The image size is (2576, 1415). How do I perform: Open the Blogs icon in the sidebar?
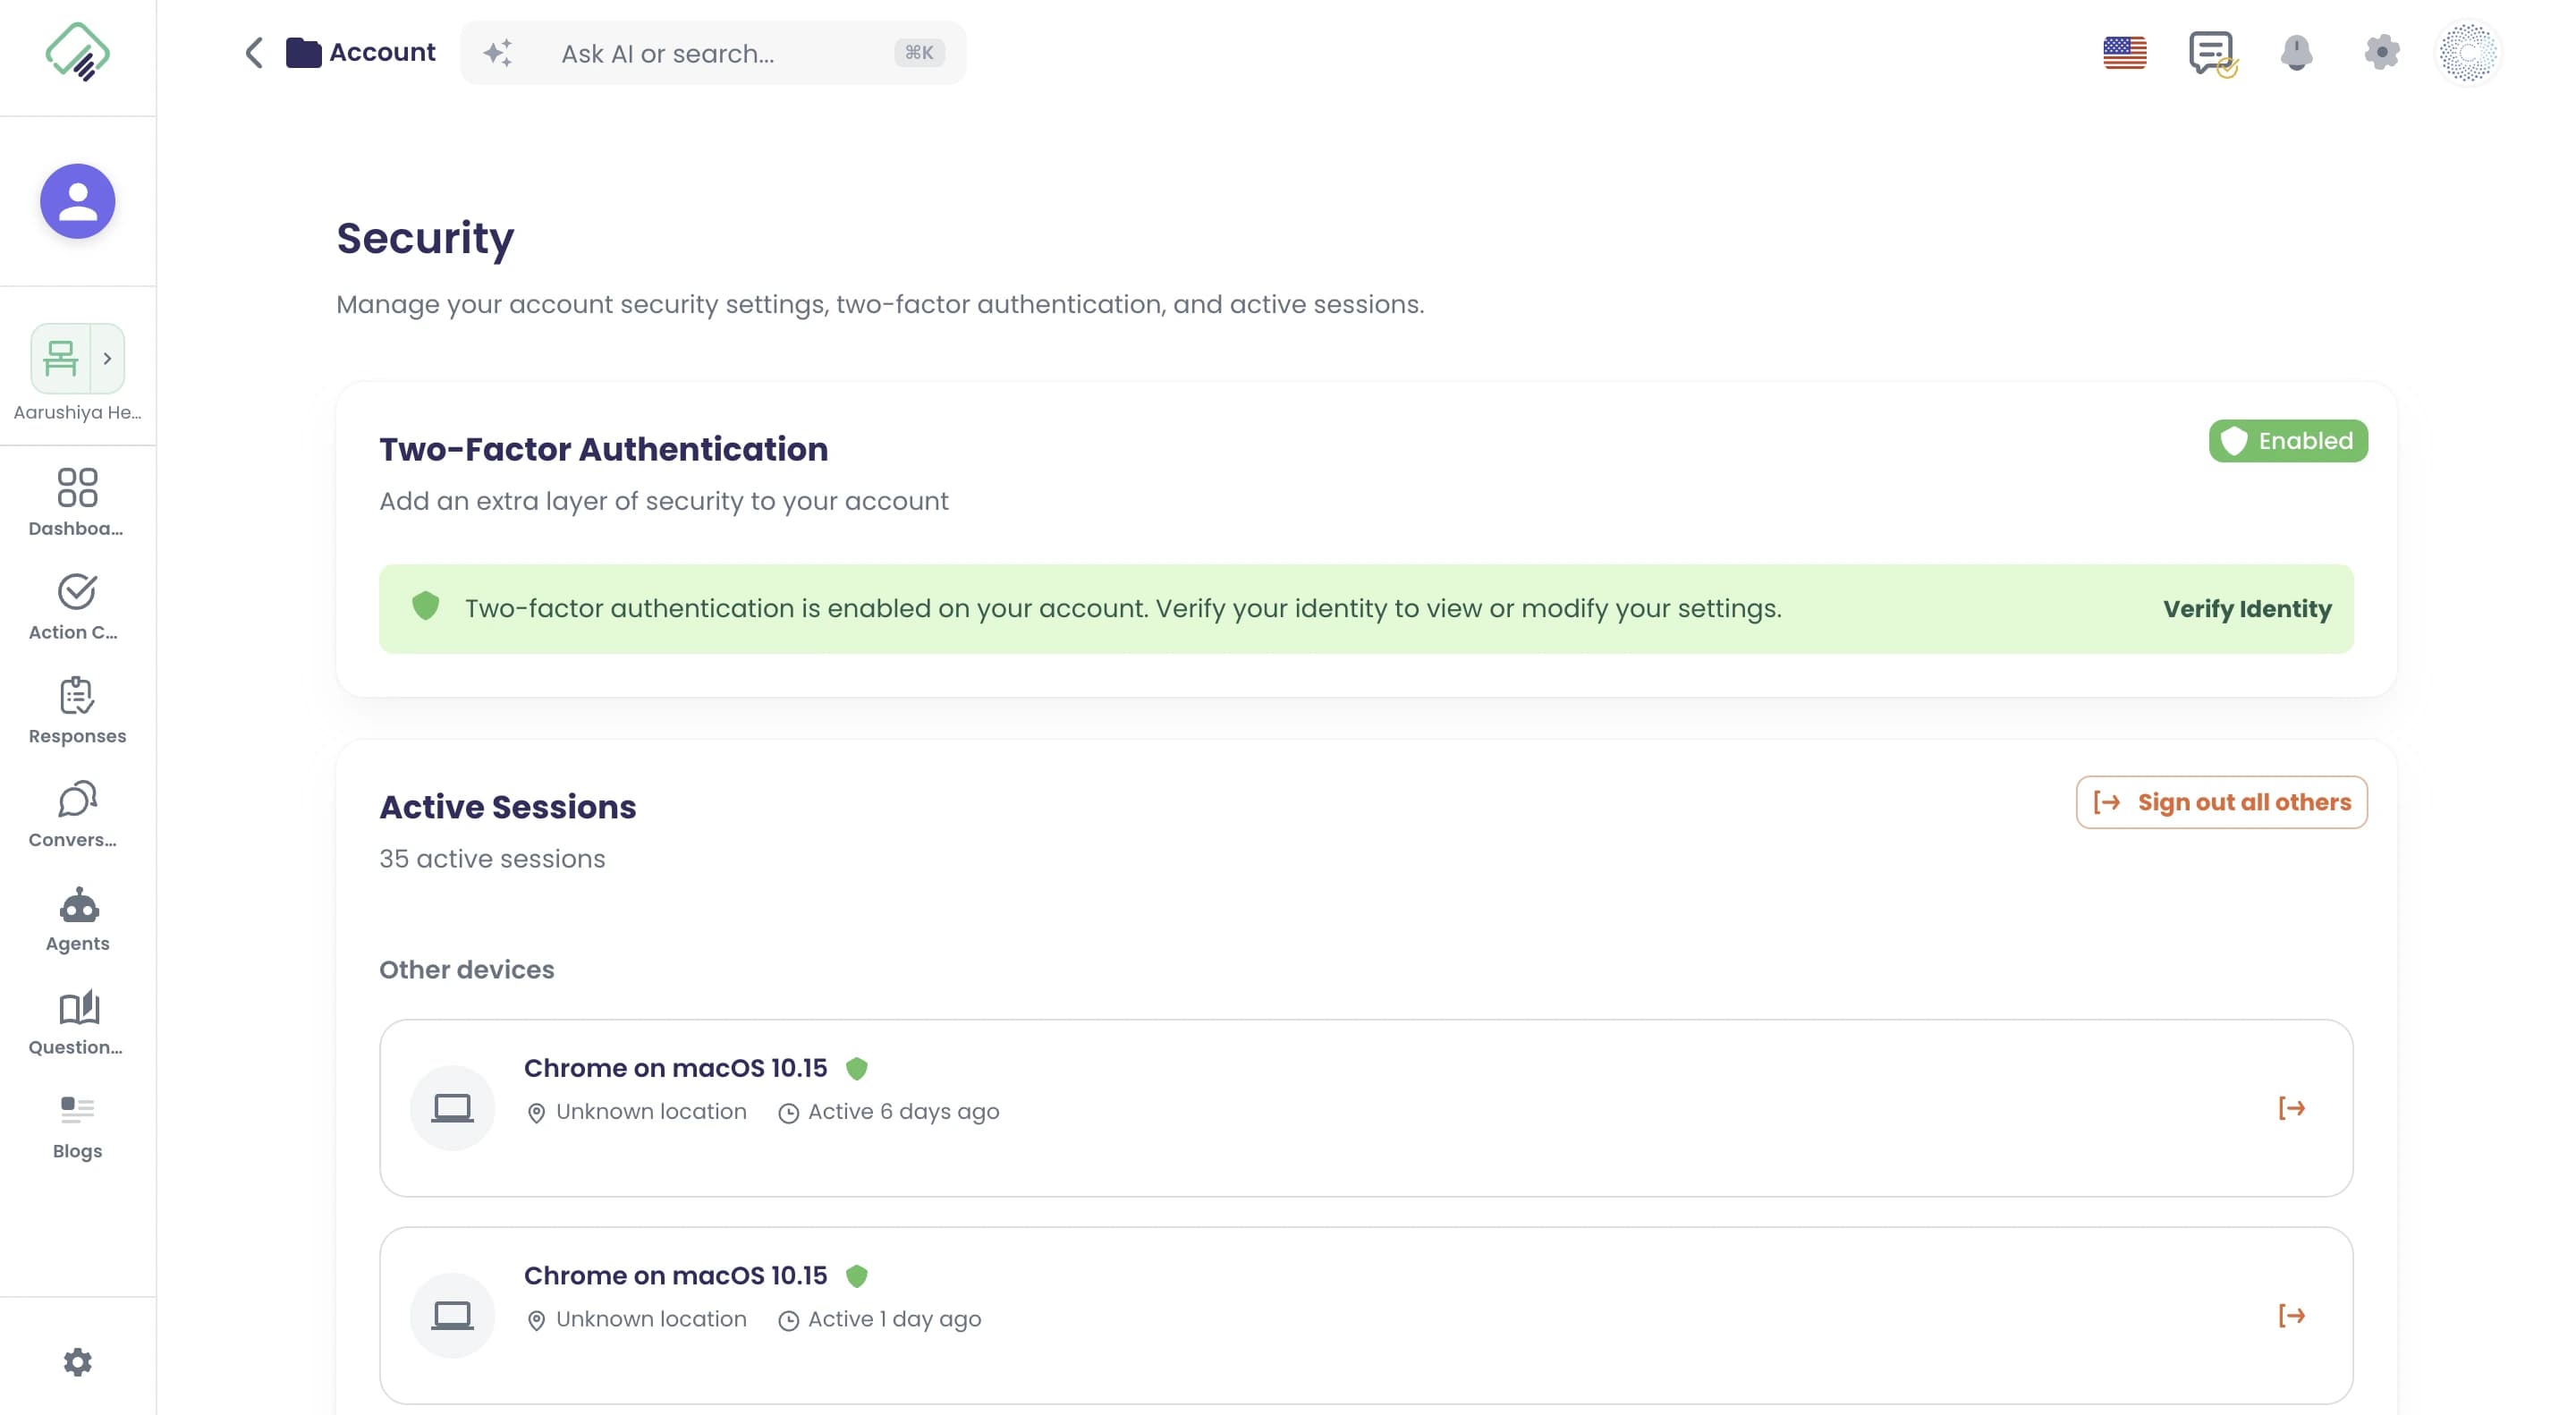77,1110
